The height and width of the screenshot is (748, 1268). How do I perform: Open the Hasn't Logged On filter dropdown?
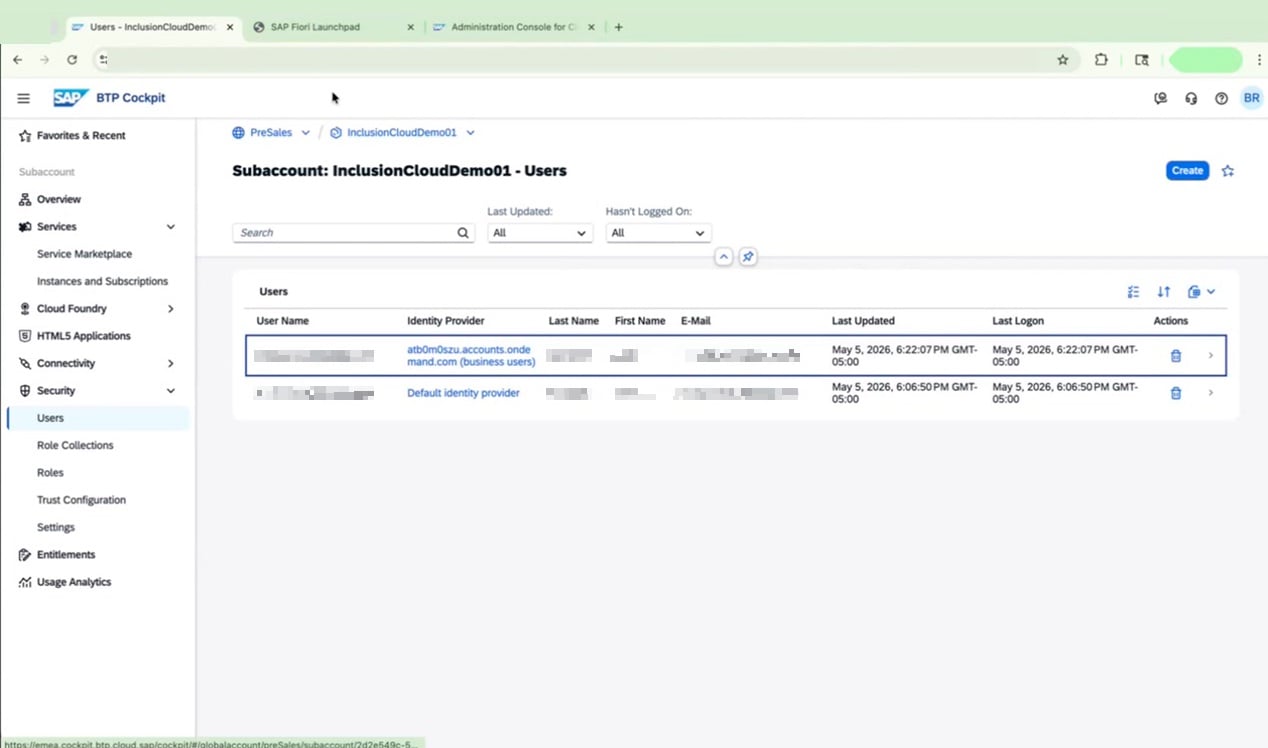(658, 233)
